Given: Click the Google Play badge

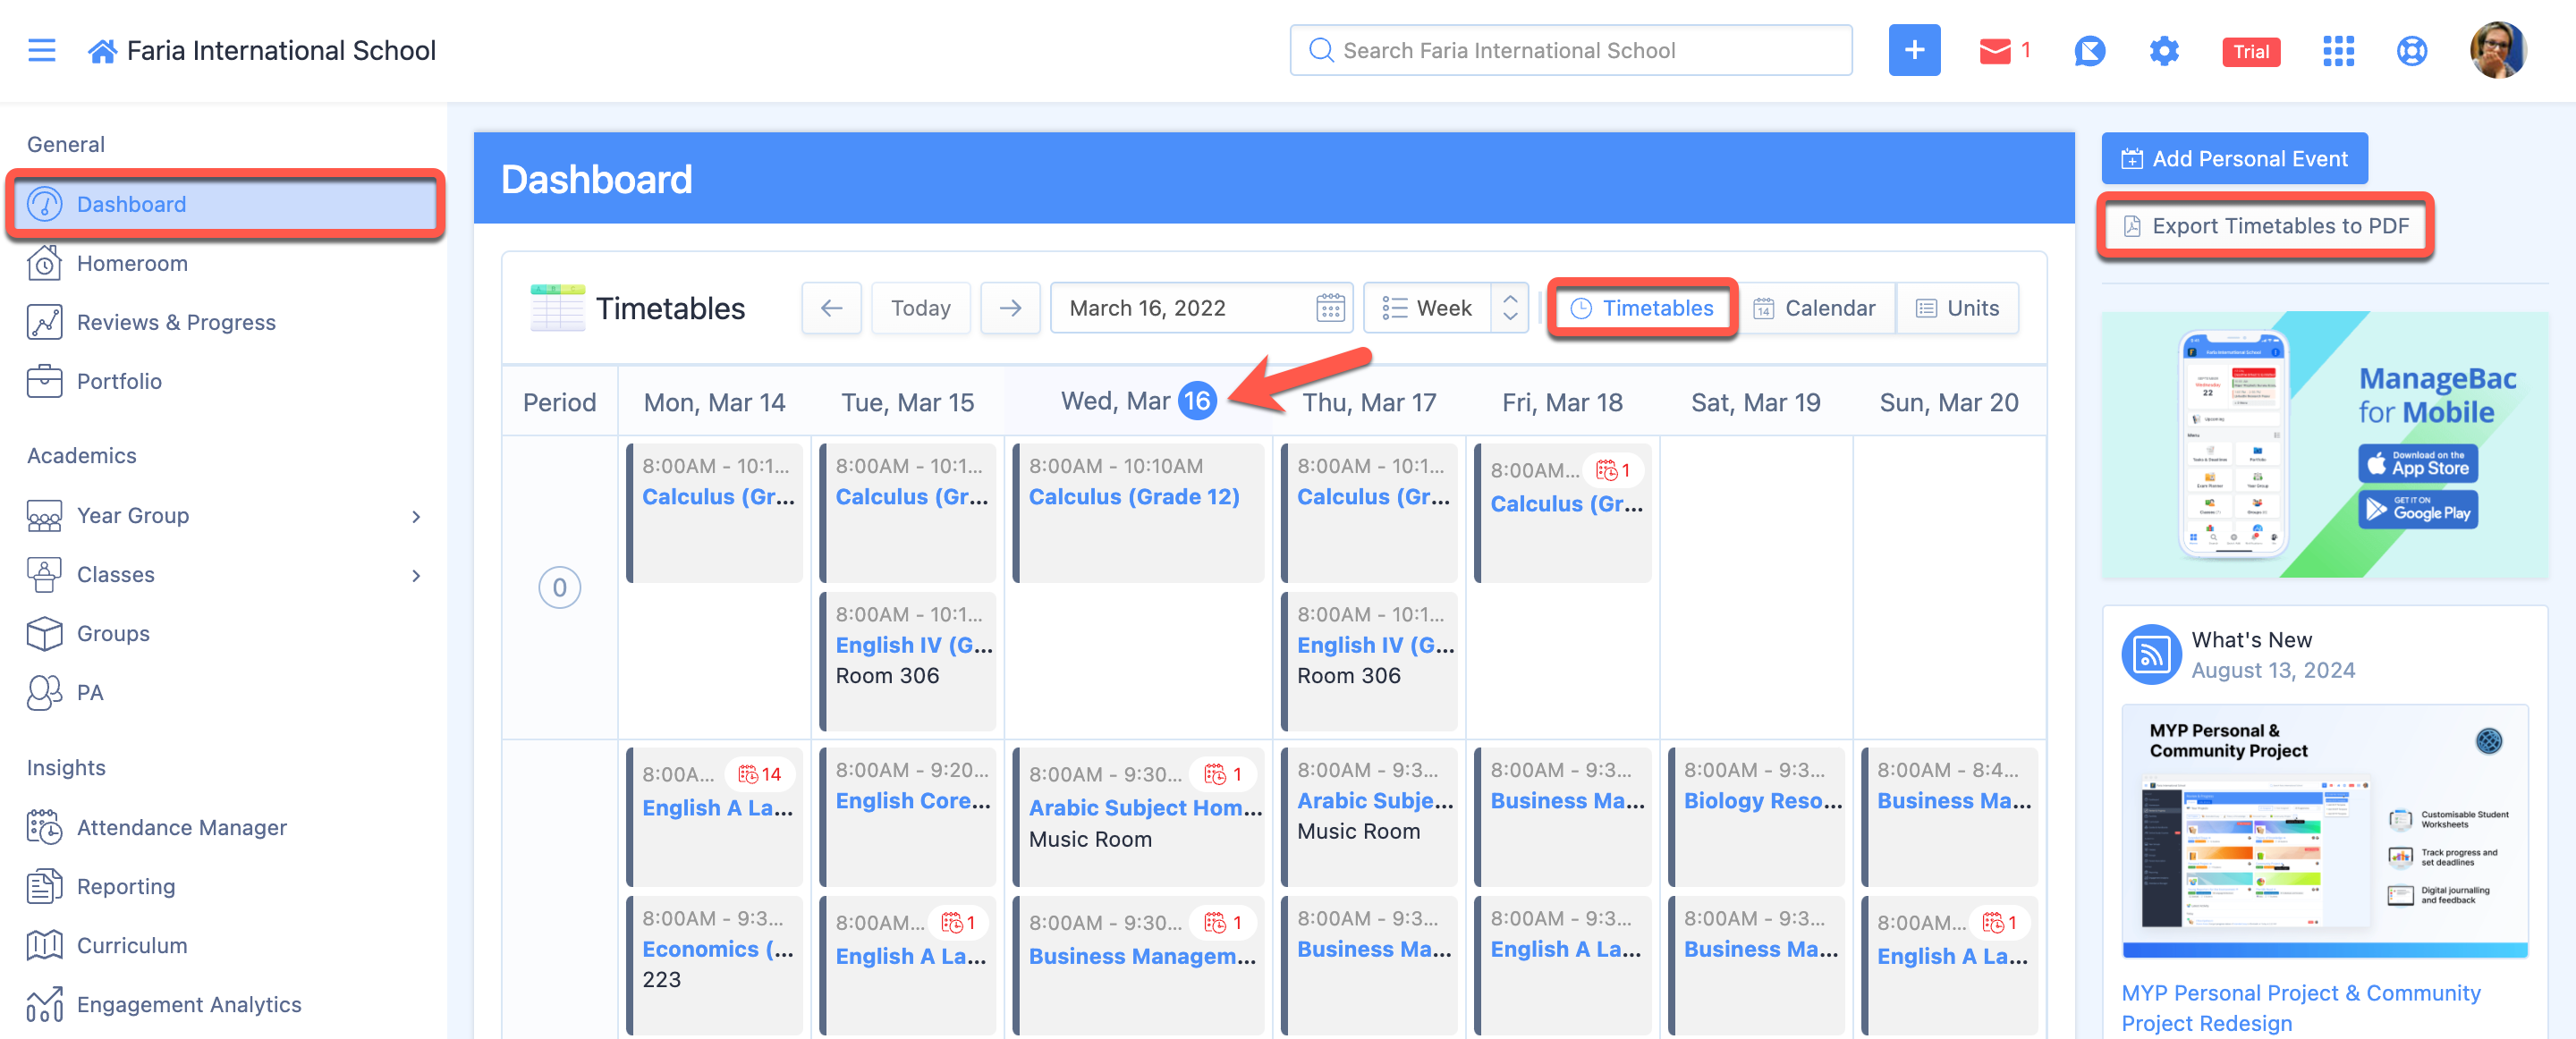Looking at the screenshot, I should tap(2418, 510).
